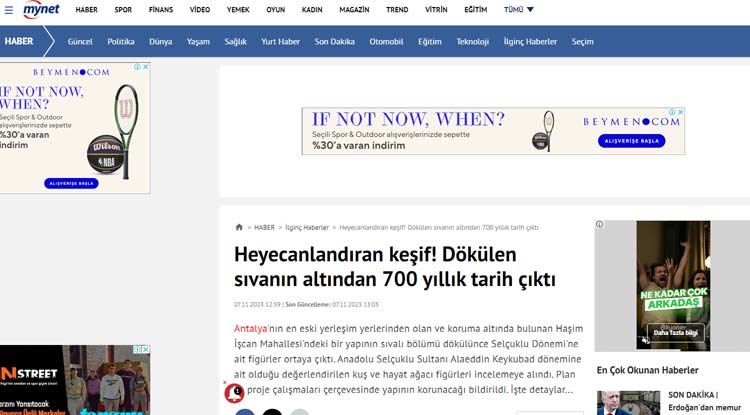Expand the TÜMÜ dropdown menu
This screenshot has width=750, height=415.
pos(519,10)
